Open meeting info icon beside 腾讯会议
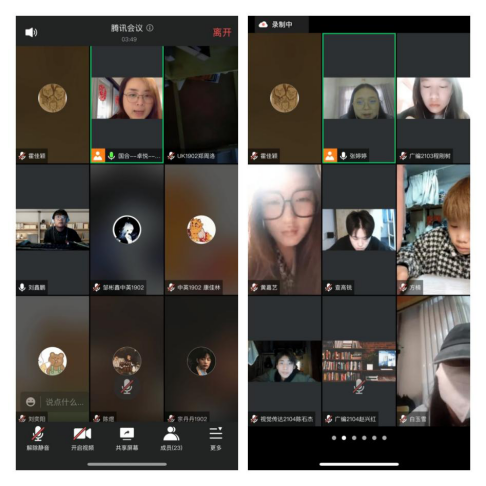The image size is (486, 486). pyautogui.click(x=150, y=28)
